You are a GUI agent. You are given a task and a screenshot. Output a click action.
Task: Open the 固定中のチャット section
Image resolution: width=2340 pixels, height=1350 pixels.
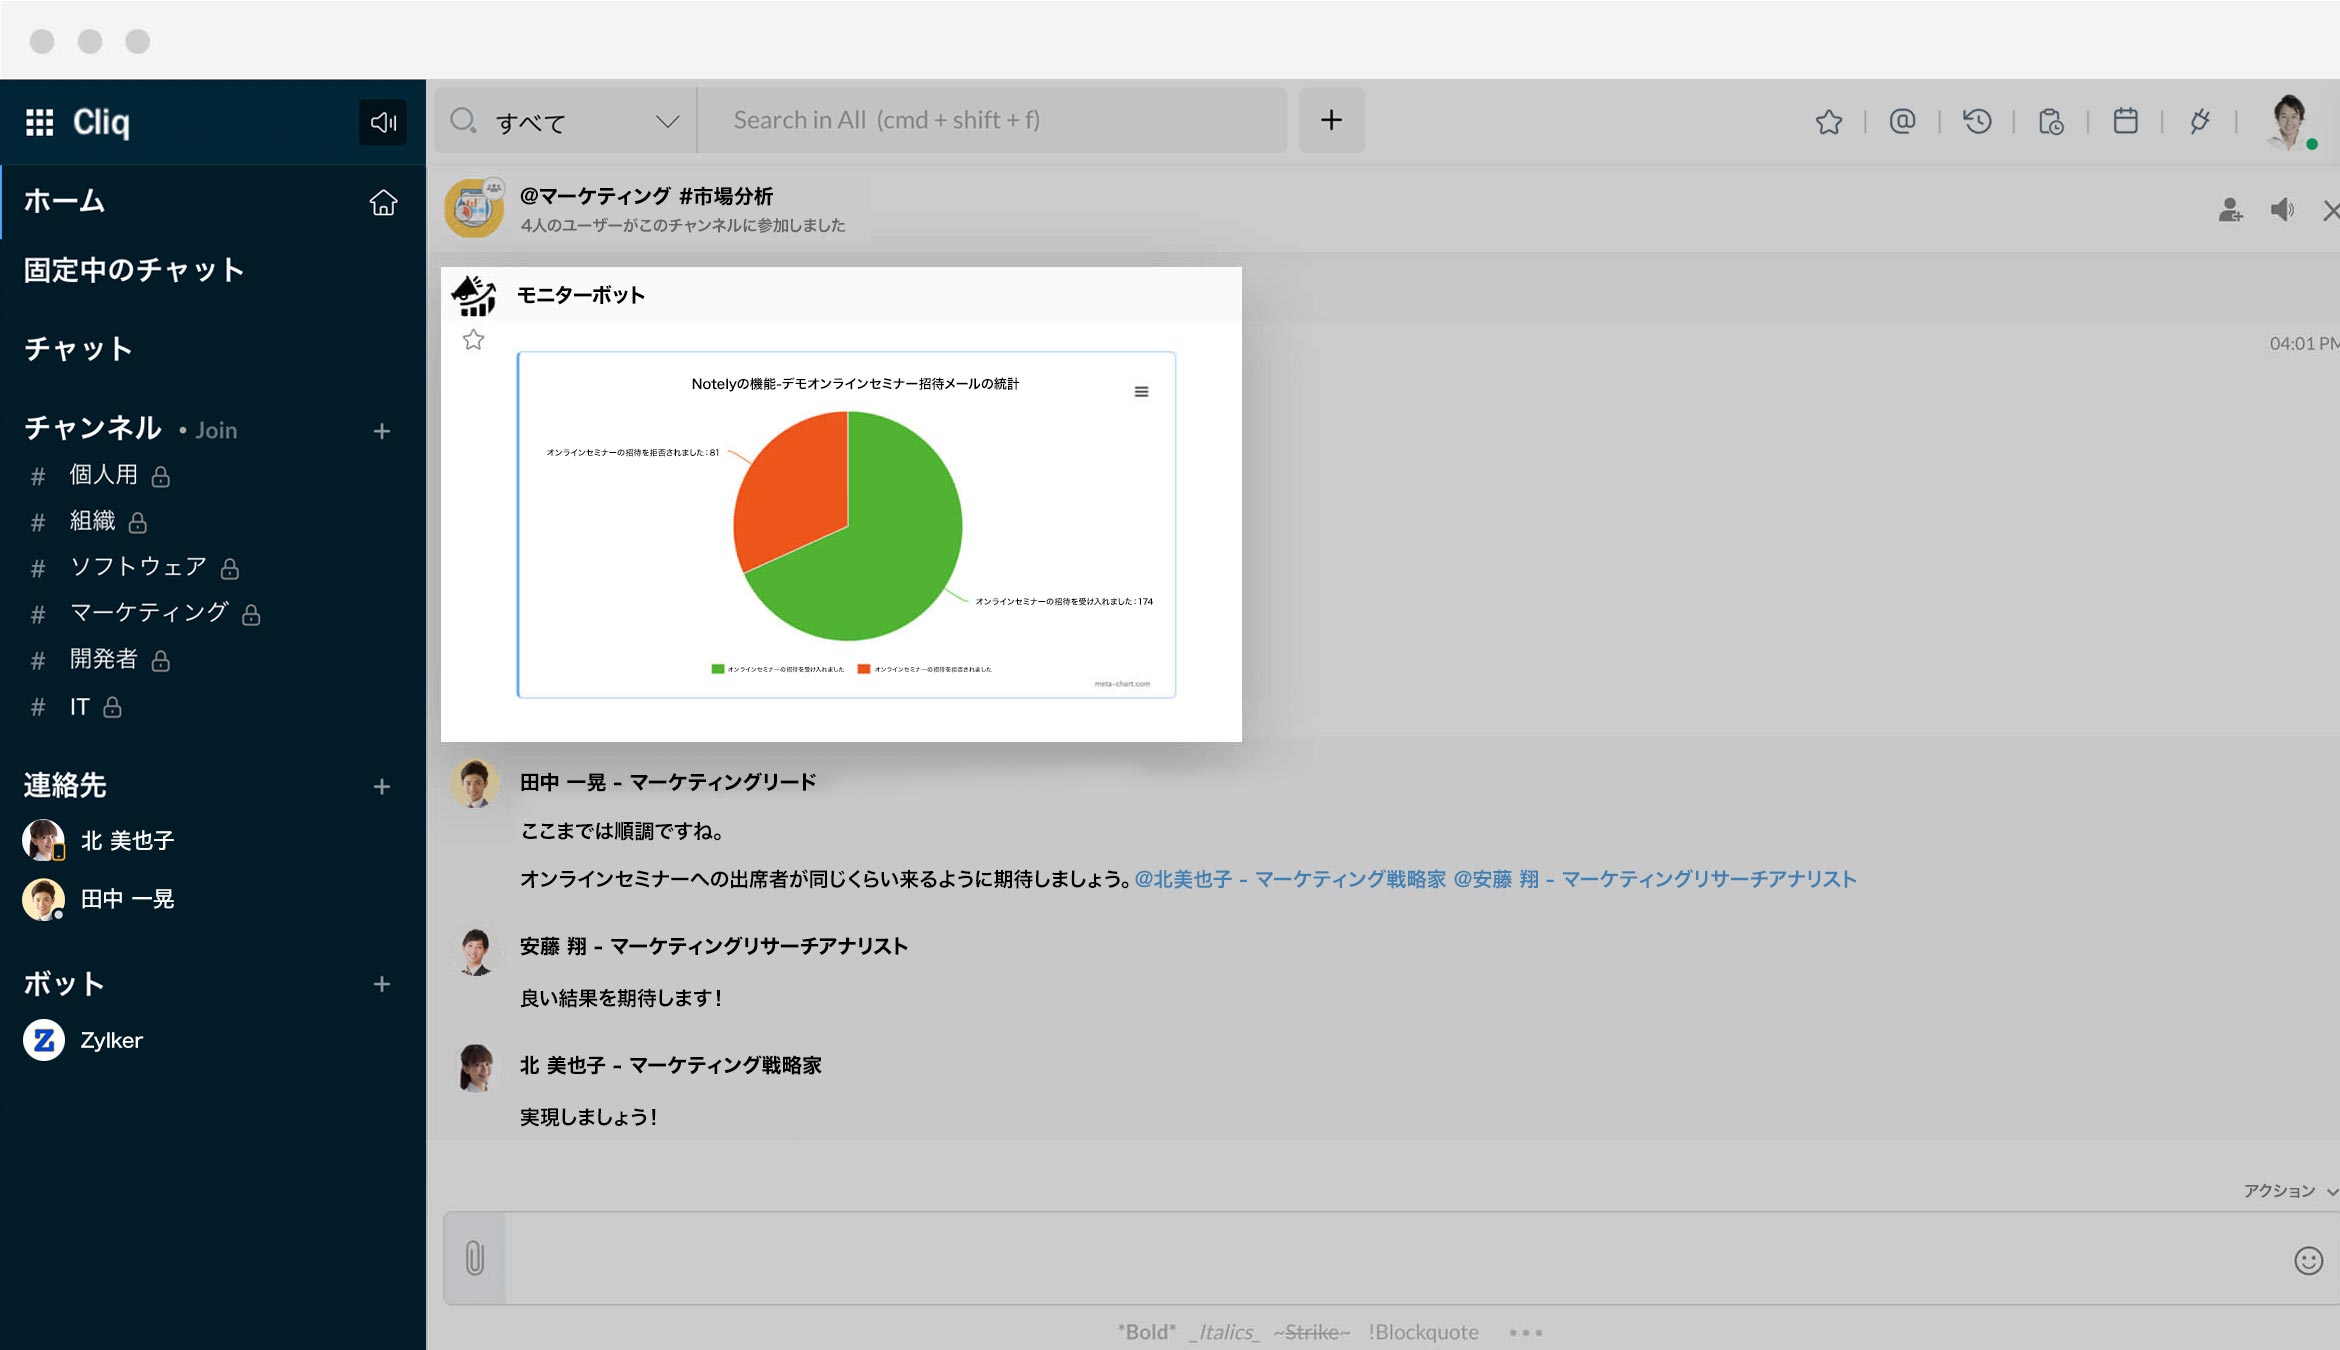(x=134, y=270)
